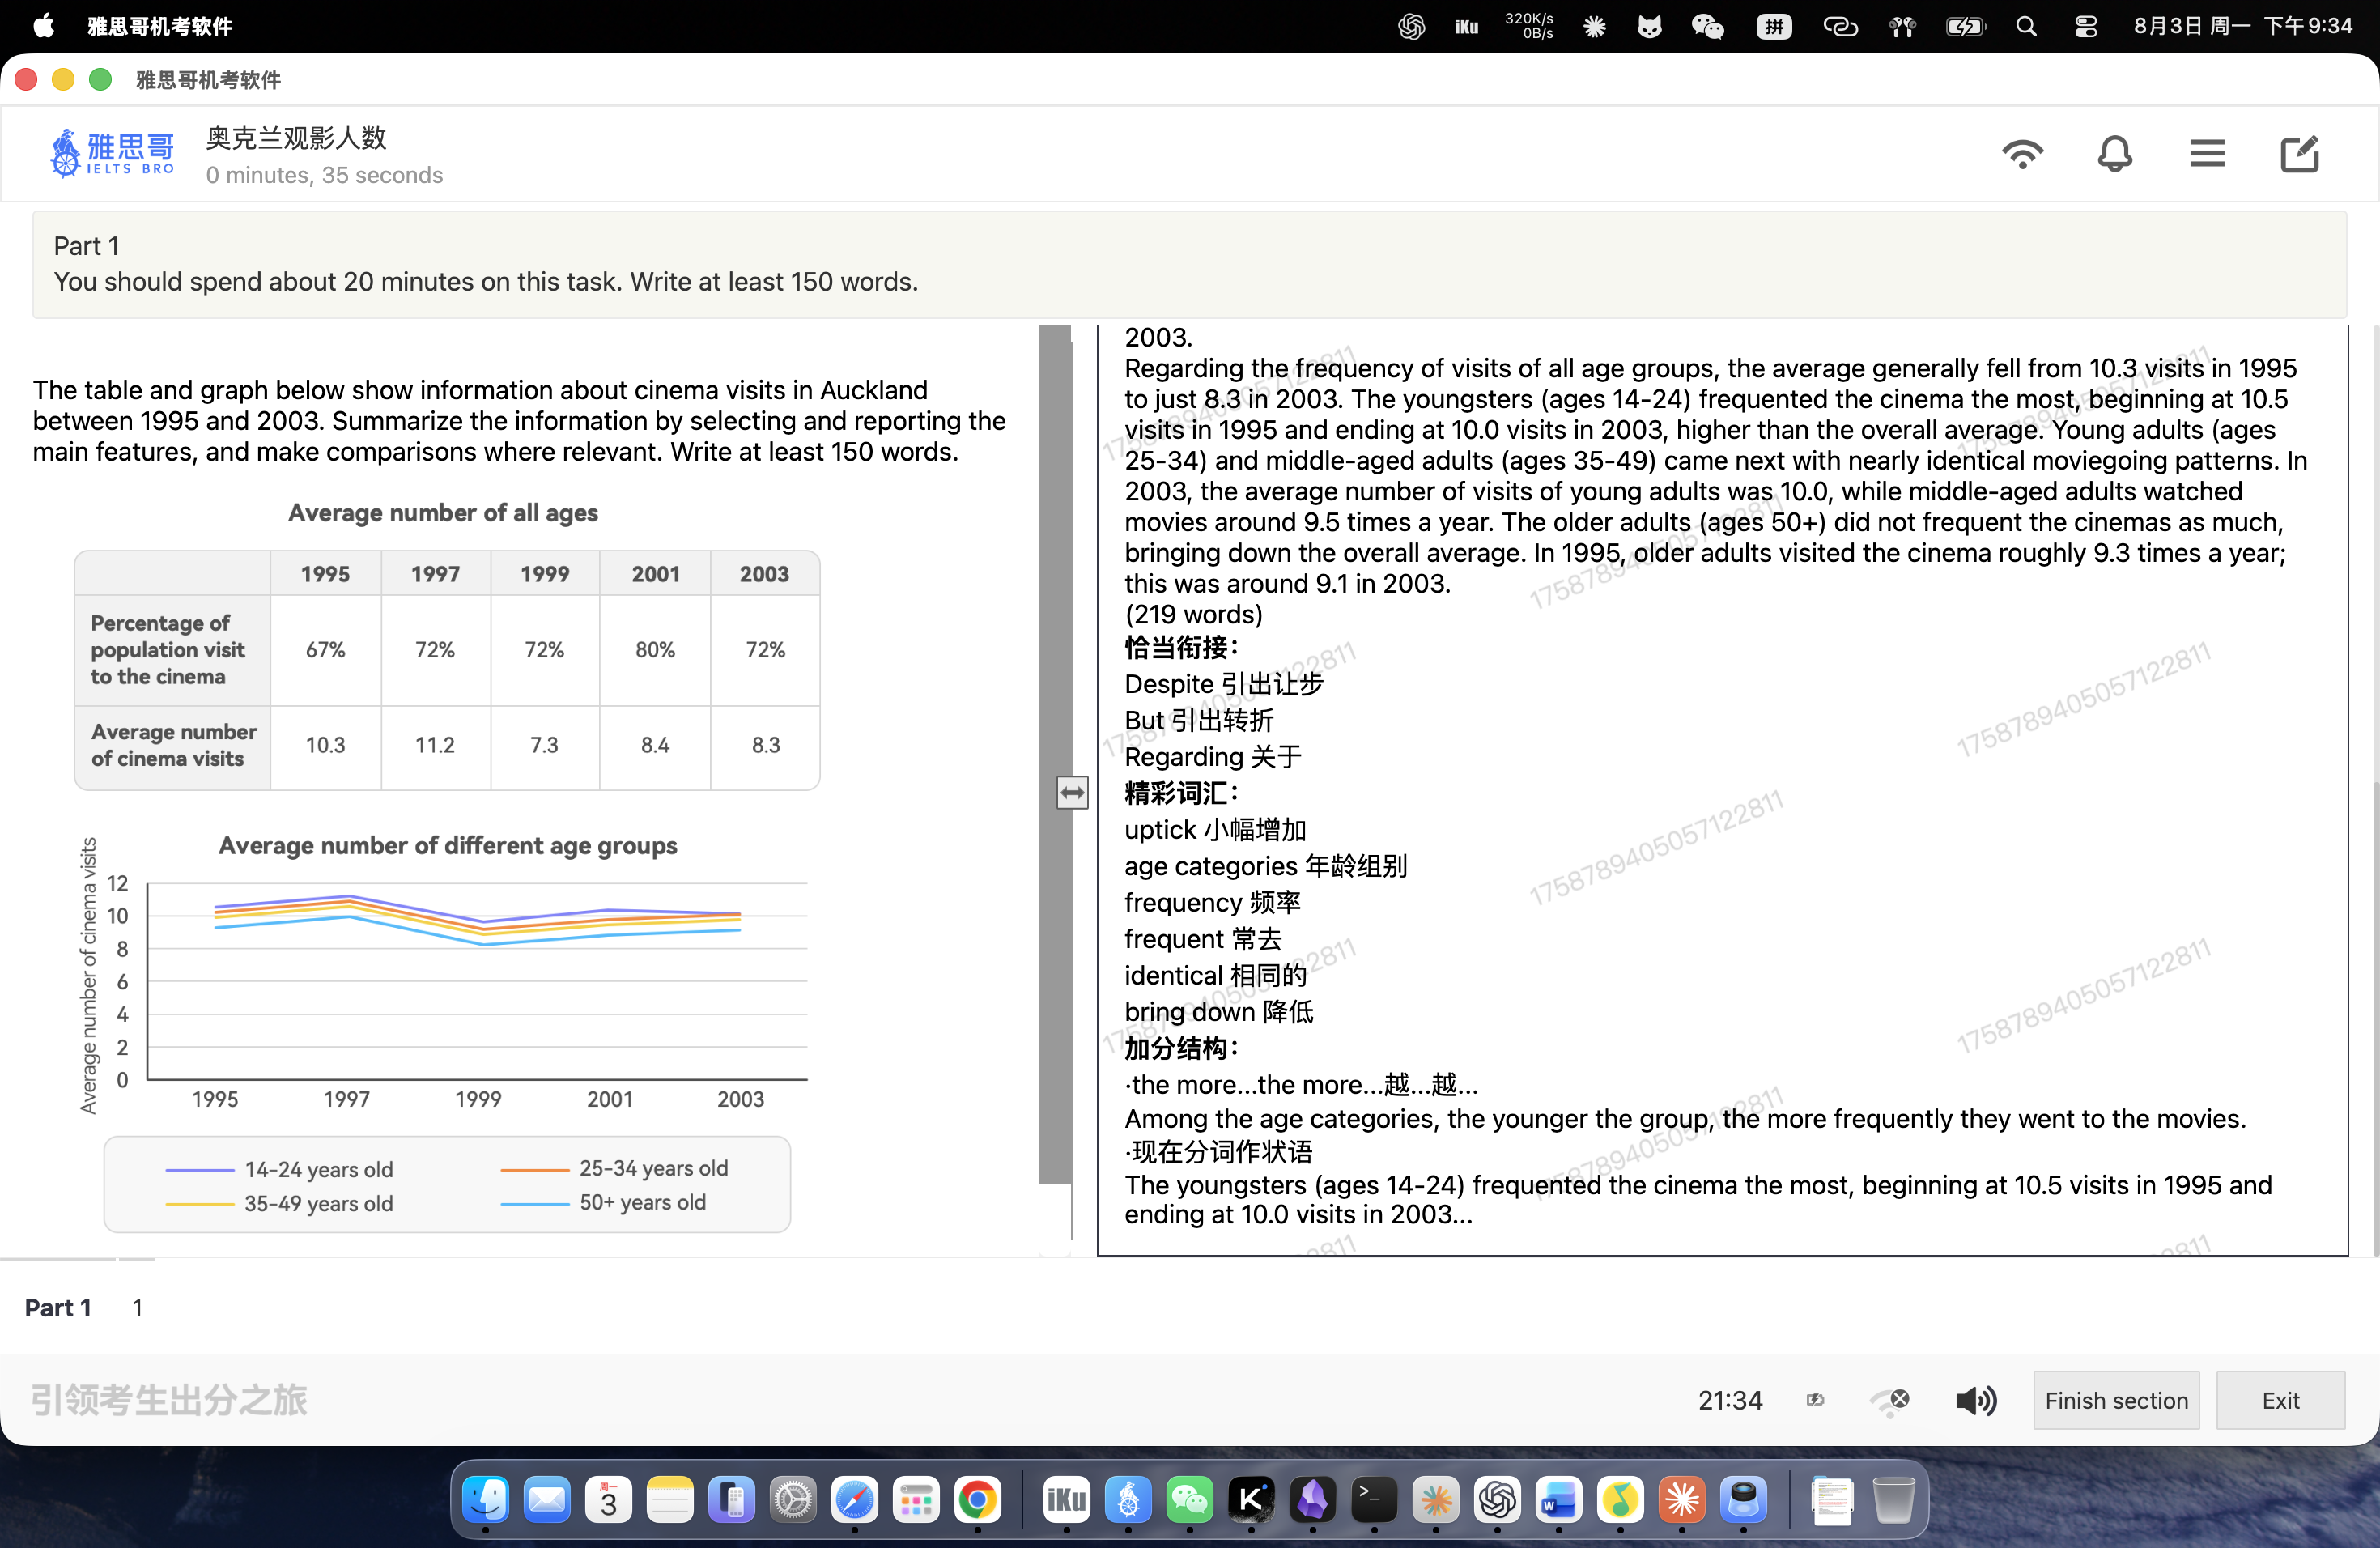The width and height of the screenshot is (2380, 1548).
Task: Click the 'Average number of all ages' heading
Action: tap(443, 513)
